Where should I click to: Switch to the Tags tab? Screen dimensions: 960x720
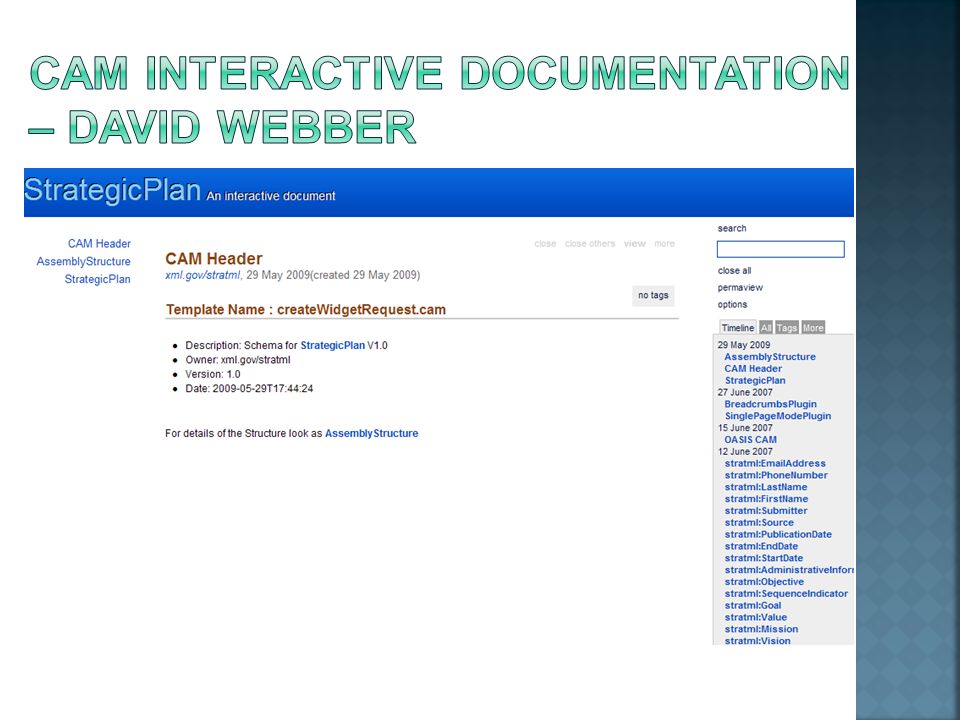(787, 328)
